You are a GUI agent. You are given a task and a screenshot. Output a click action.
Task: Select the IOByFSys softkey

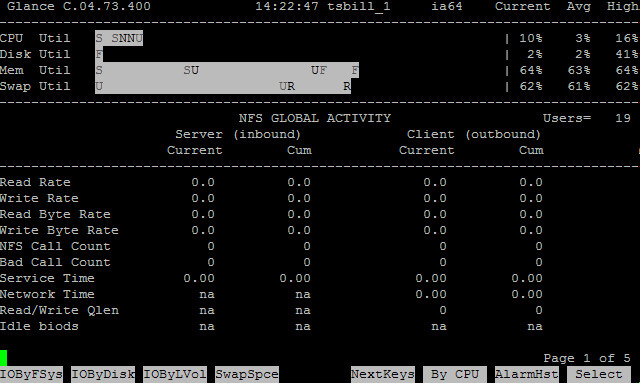pyautogui.click(x=31, y=374)
